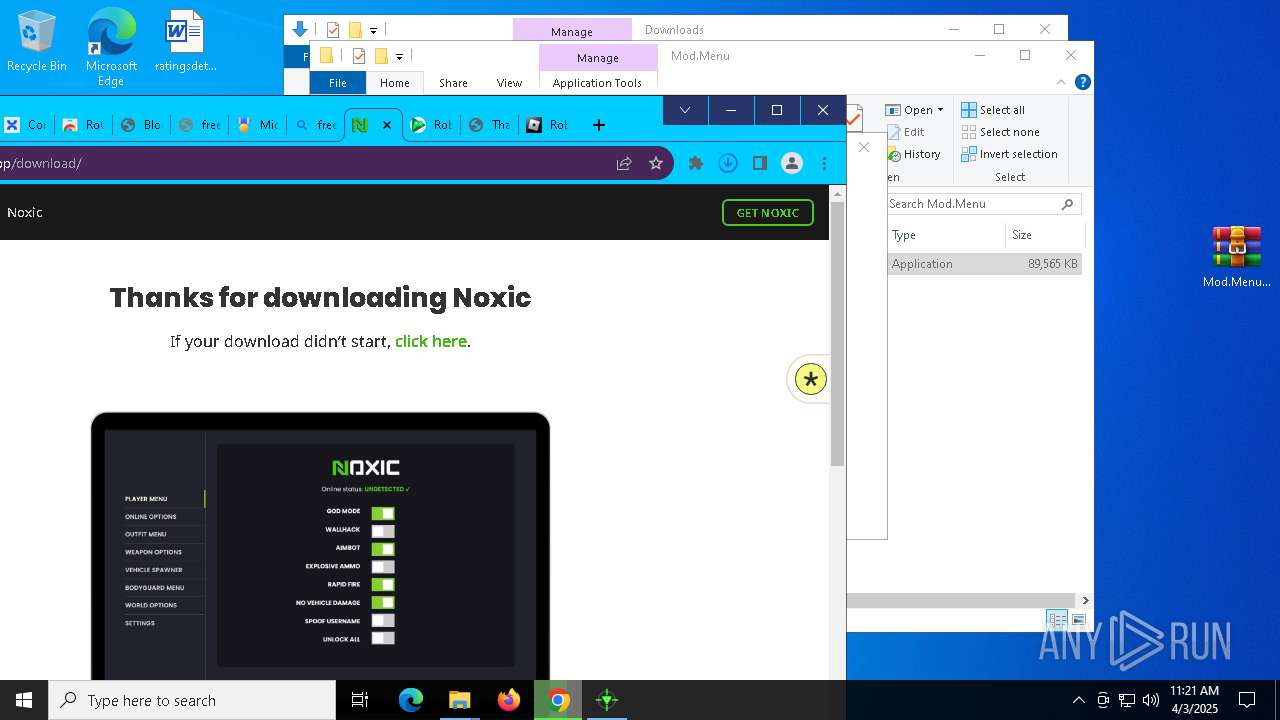Click History button in Explorer ribbon
The image size is (1280, 720).
[x=914, y=154]
